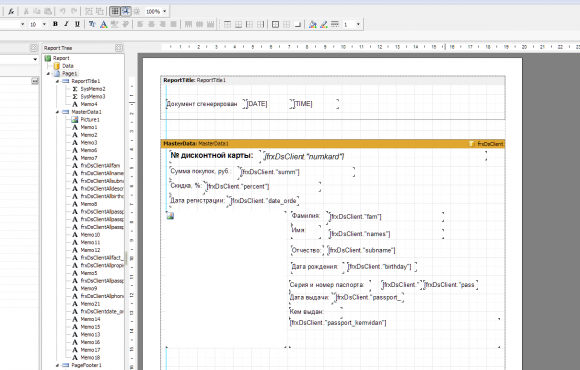Toggle the show grid button
This screenshot has width=580, height=370.
[115, 11]
